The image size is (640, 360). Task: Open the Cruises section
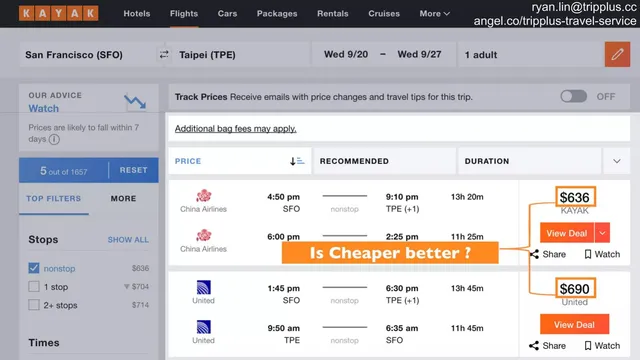384,13
